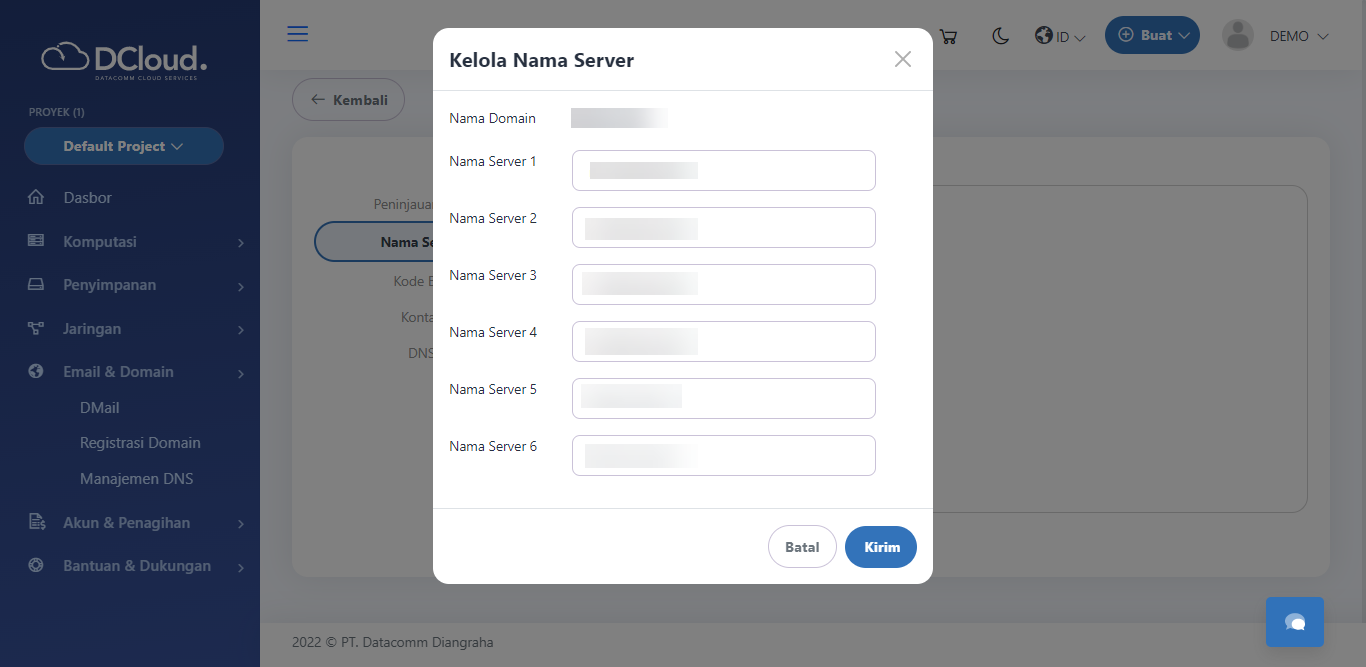1366x667 pixels.
Task: Open the Buat create dropdown
Action: (1152, 34)
